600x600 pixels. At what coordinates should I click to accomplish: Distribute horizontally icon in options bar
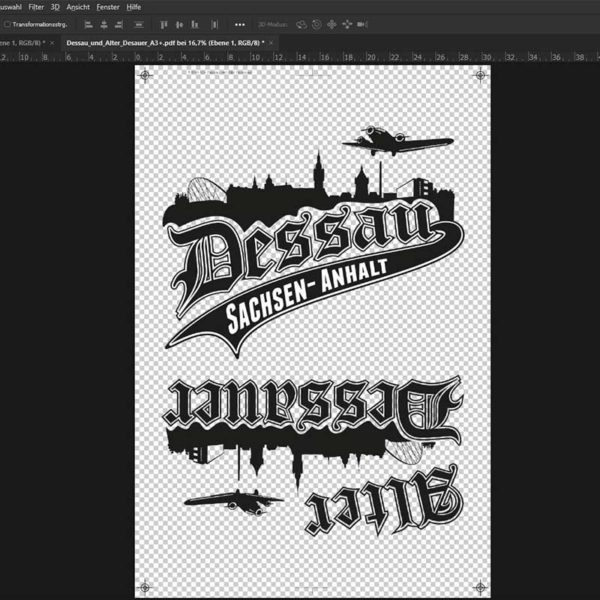pyautogui.click(x=215, y=25)
